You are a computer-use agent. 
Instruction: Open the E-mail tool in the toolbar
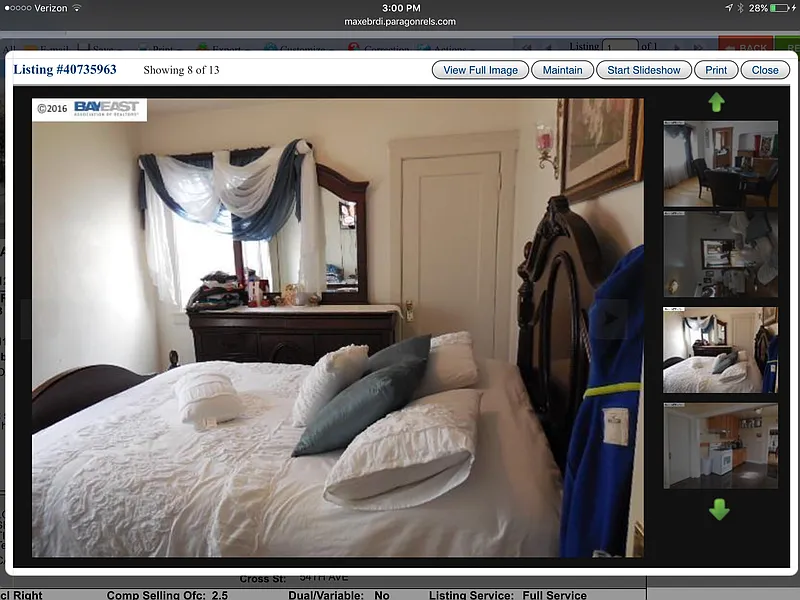(x=53, y=47)
